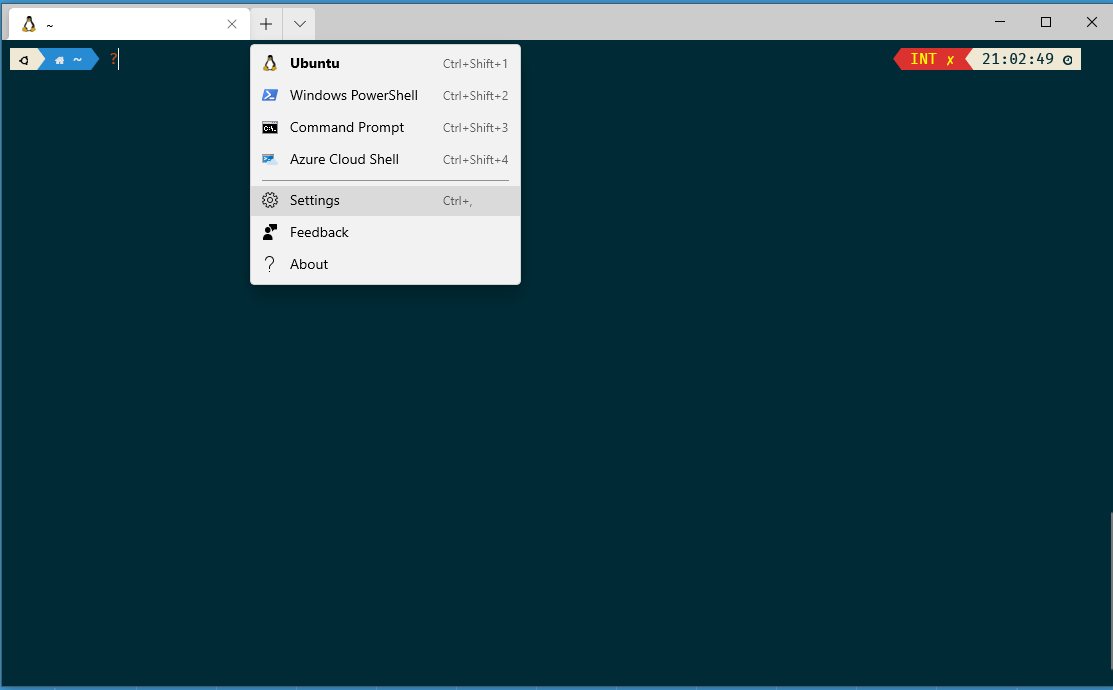1113x690 pixels.
Task: Open Azure Cloud Shell profile
Action: [x=385, y=160]
